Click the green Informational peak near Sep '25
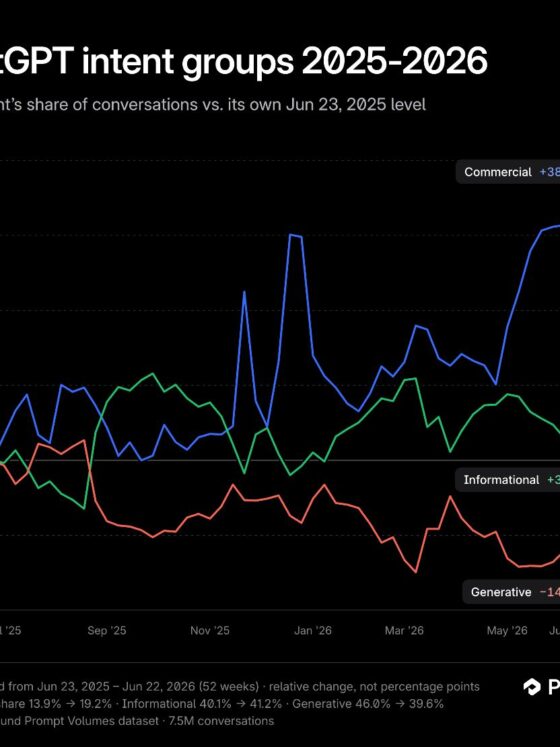The image size is (560, 747). [153, 374]
